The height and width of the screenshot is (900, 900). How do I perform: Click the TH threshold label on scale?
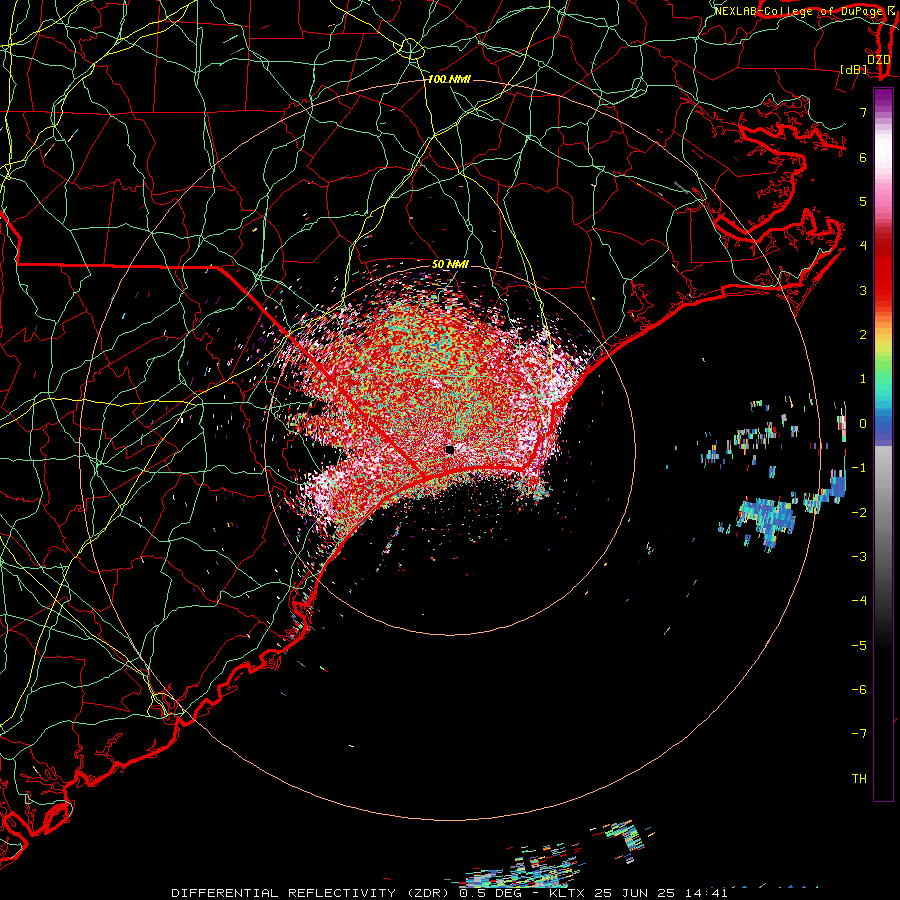click(859, 779)
